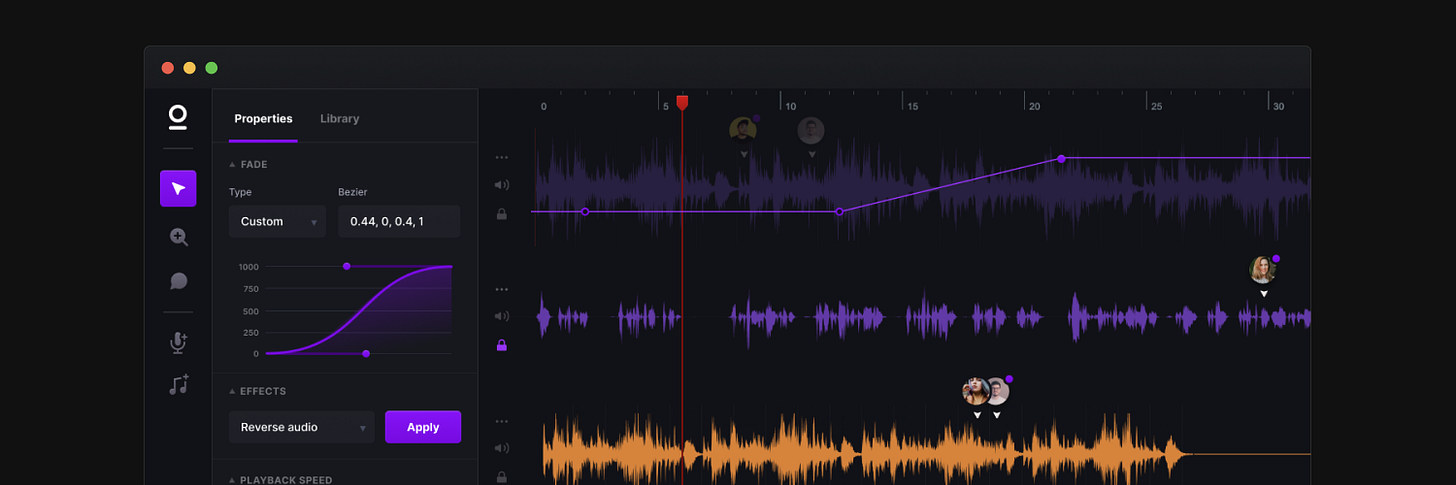Click the add music track icon
Image resolution: width=1456 pixels, height=485 pixels.
tap(178, 385)
